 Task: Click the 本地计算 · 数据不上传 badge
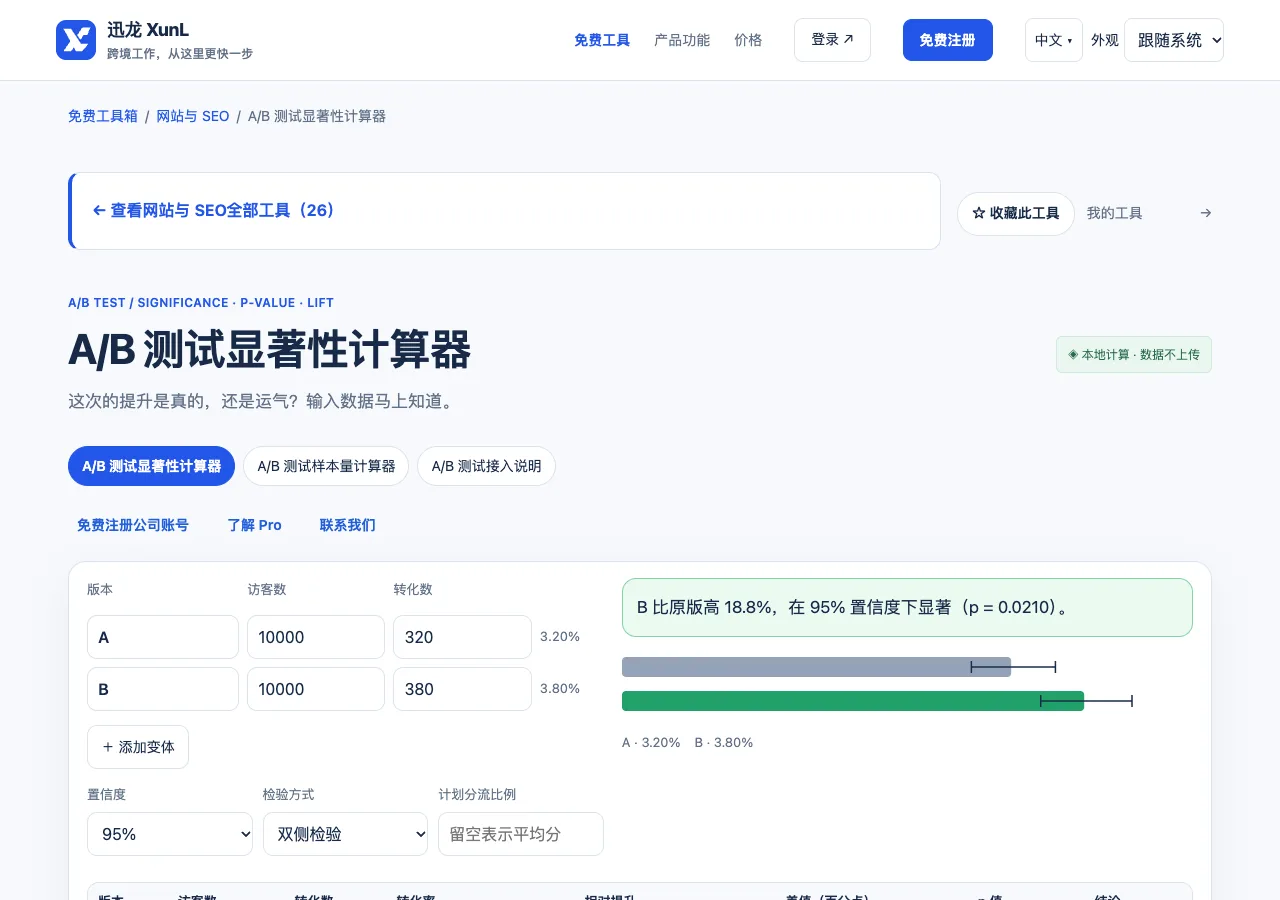[x=1134, y=355]
